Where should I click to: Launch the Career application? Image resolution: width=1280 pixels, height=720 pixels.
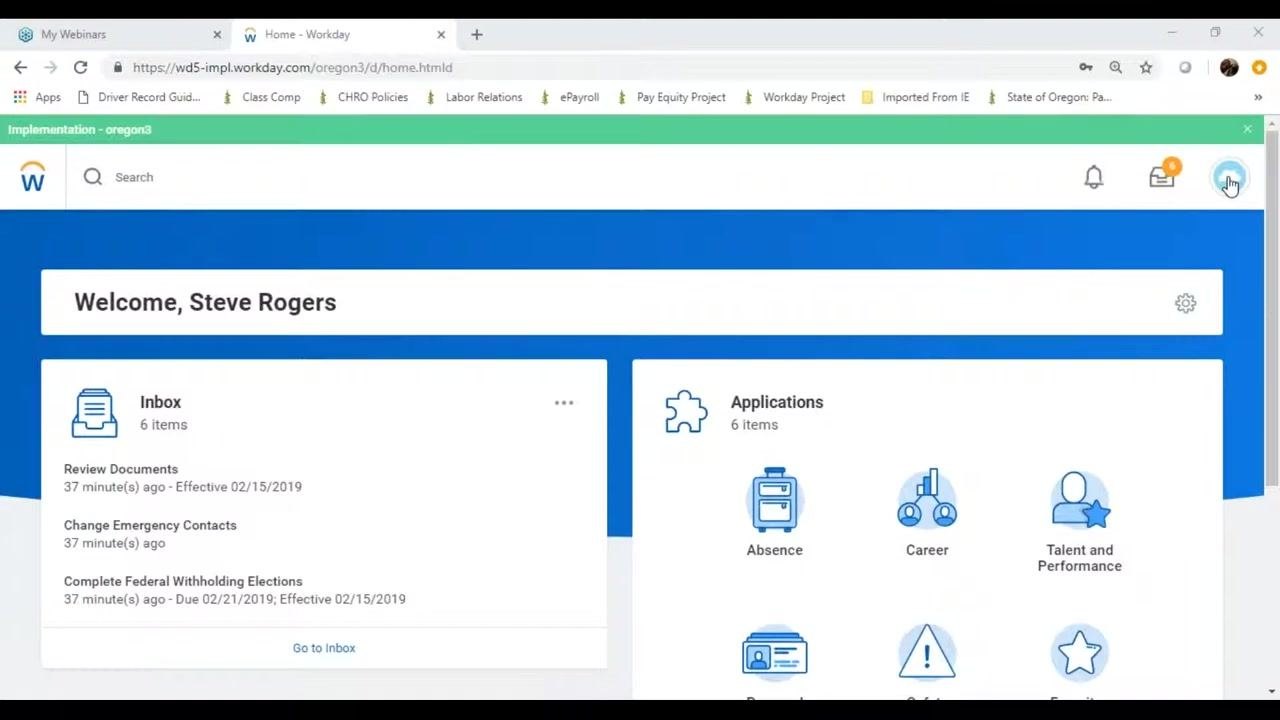coord(927,513)
